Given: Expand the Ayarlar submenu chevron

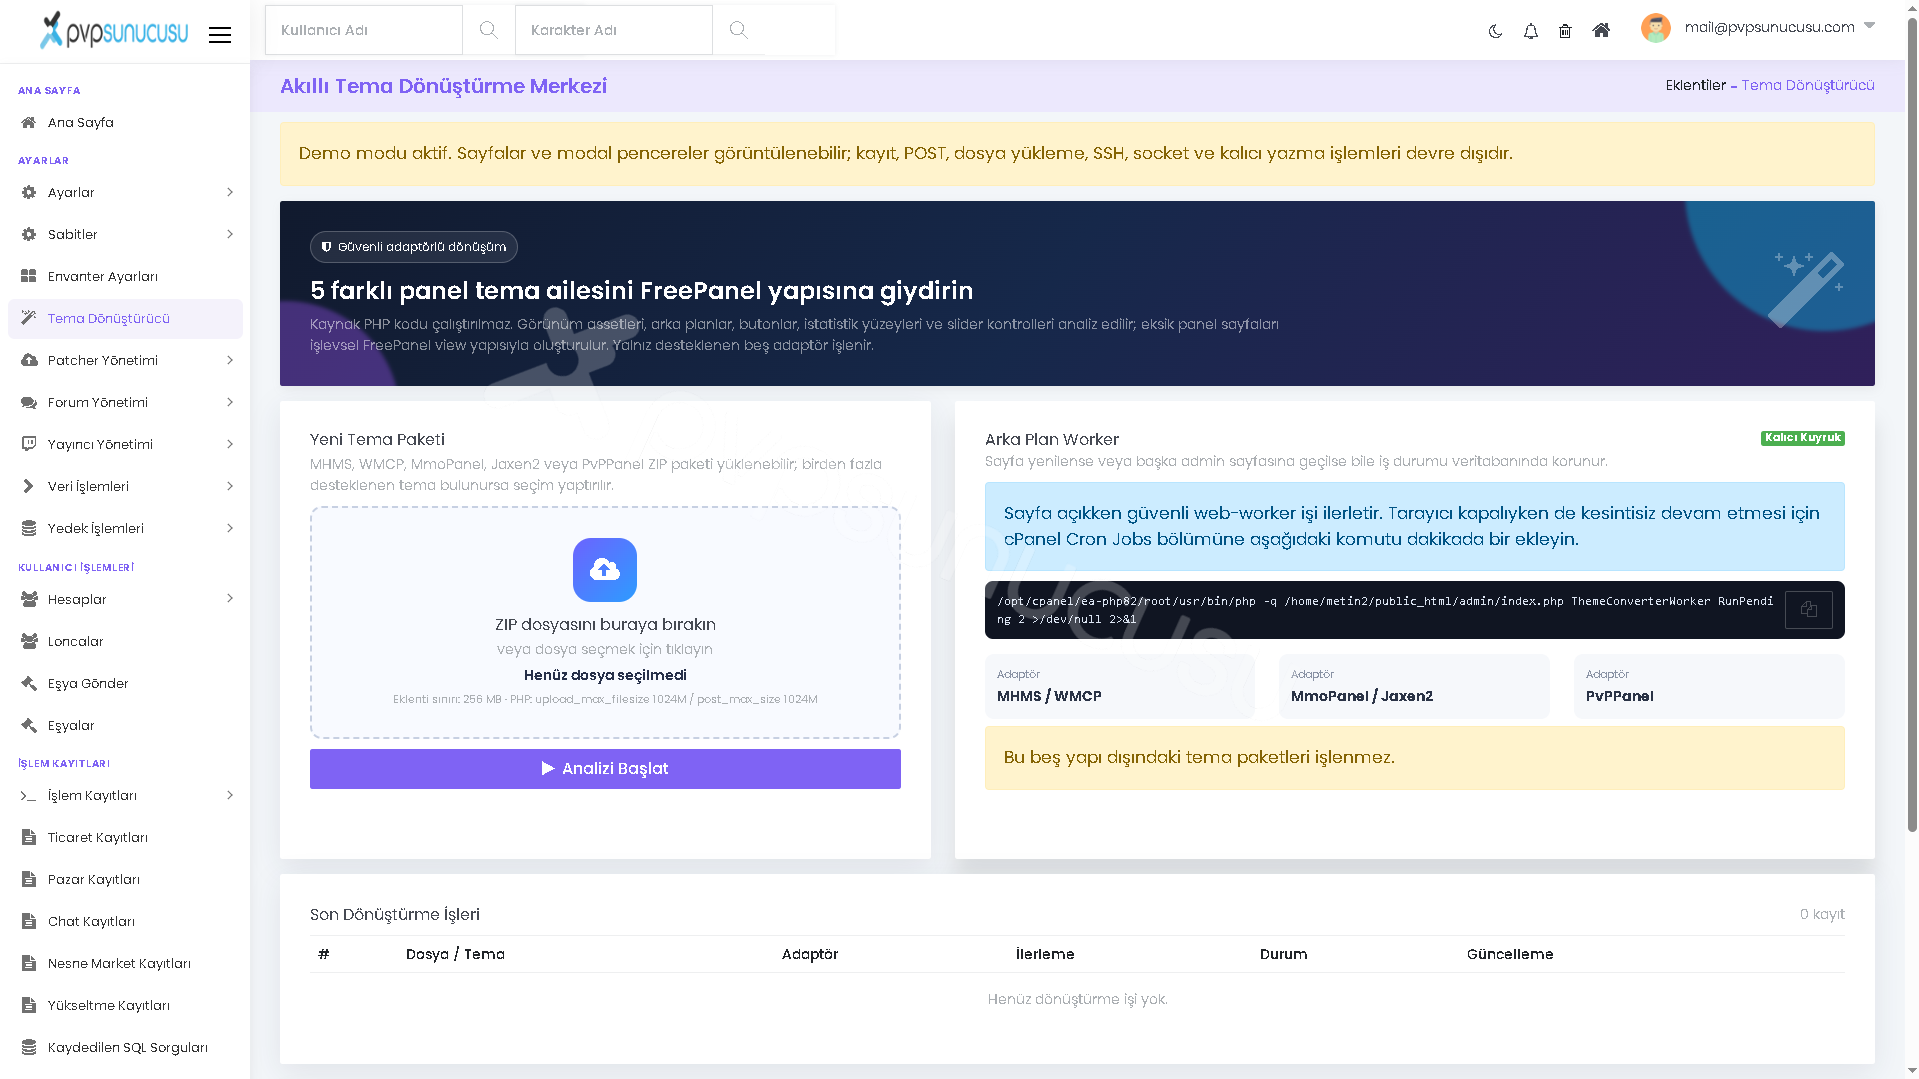Looking at the screenshot, I should click(230, 193).
